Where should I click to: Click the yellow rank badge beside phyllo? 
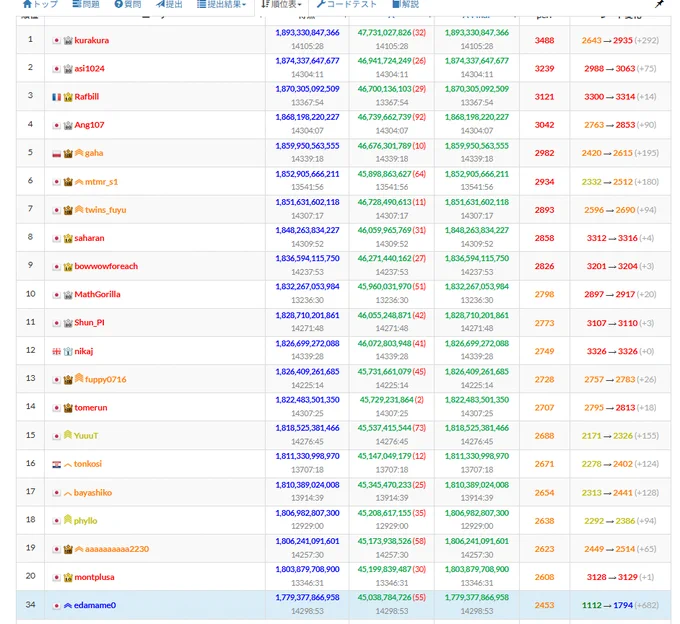pyautogui.click(x=68, y=519)
